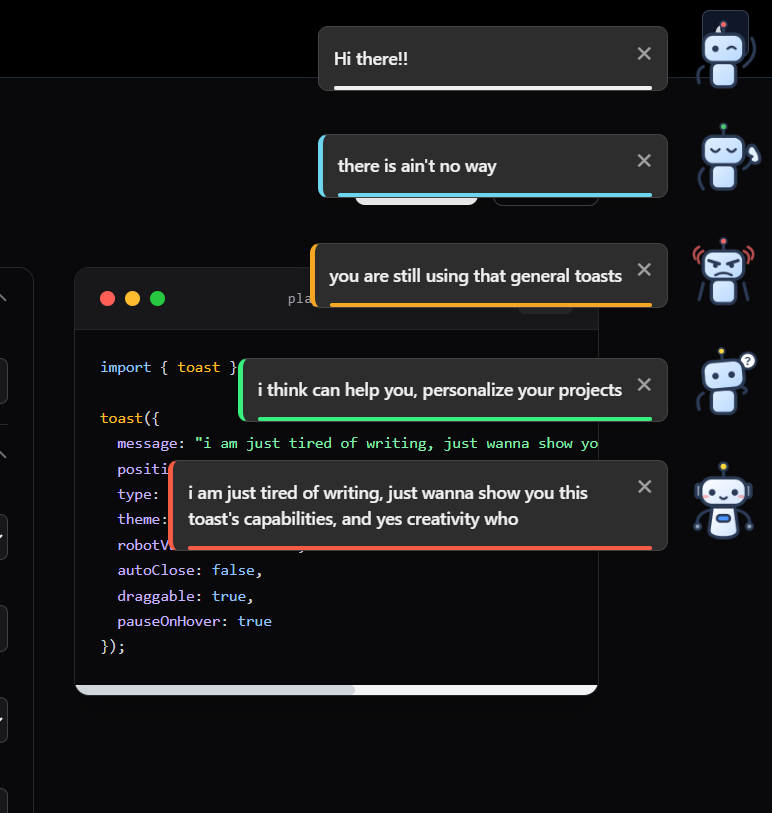Click the green traffic-light dot on the code window
Screen dimensions: 772x813
tap(157, 297)
